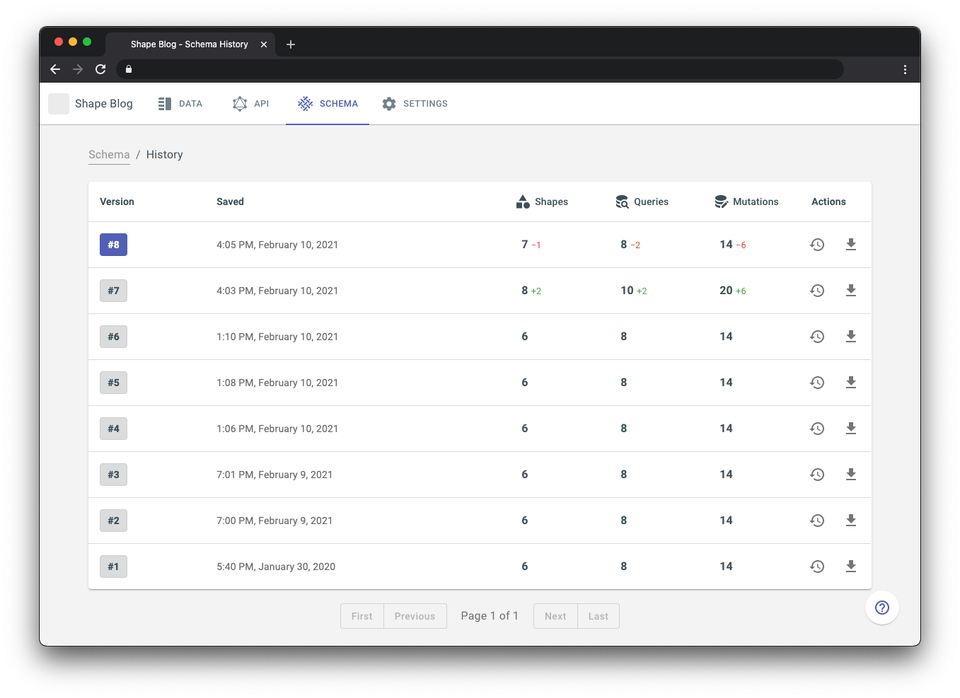
Task: Download version #1 of the schema
Action: tap(851, 566)
